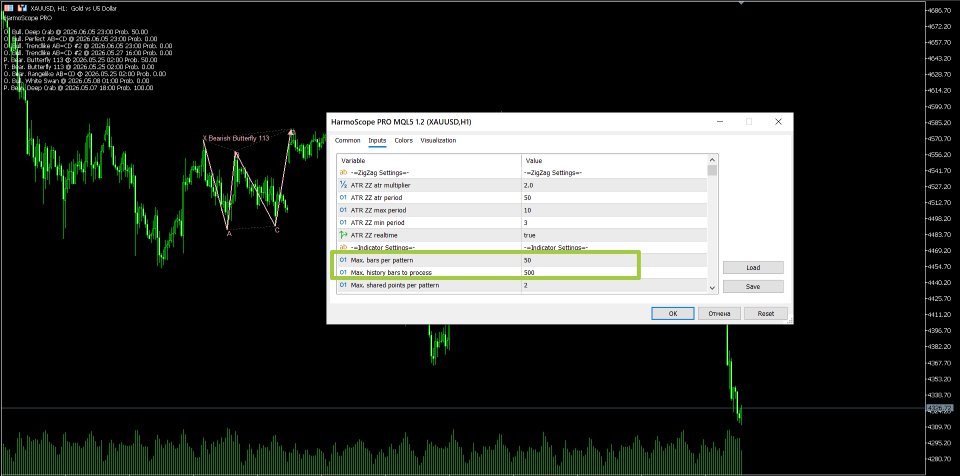Screen dimensions: 960x476
Task: Click the pattern point C label on chart
Action: [x=277, y=230]
